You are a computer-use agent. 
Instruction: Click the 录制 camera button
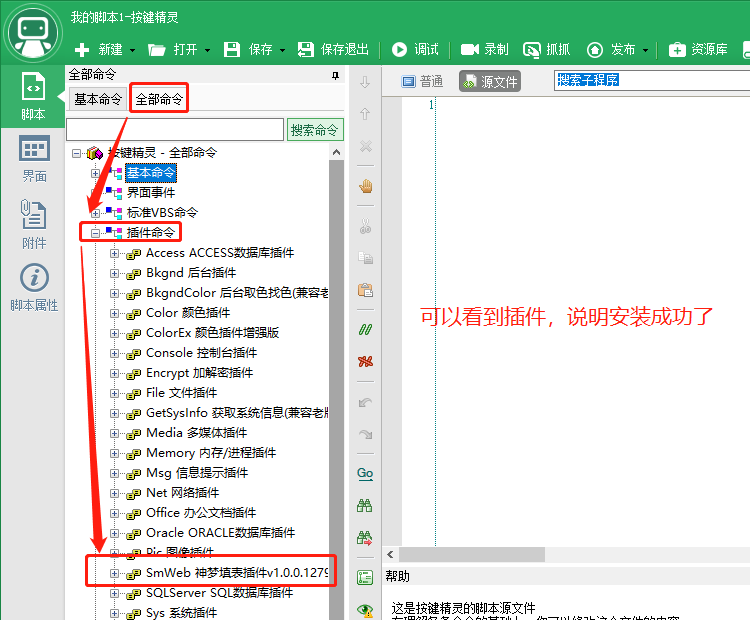[484, 49]
